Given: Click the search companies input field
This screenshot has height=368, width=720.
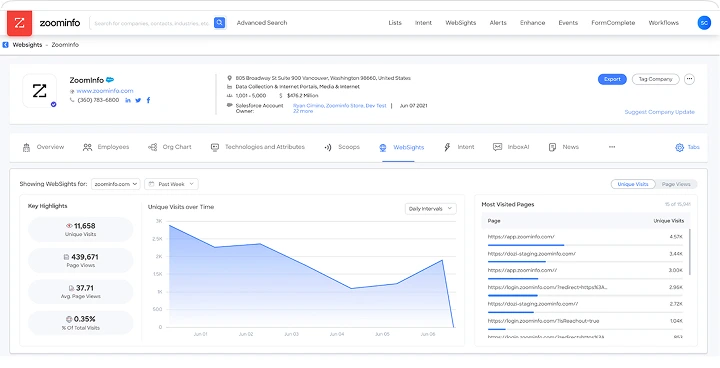Looking at the screenshot, I should tap(152, 23).
